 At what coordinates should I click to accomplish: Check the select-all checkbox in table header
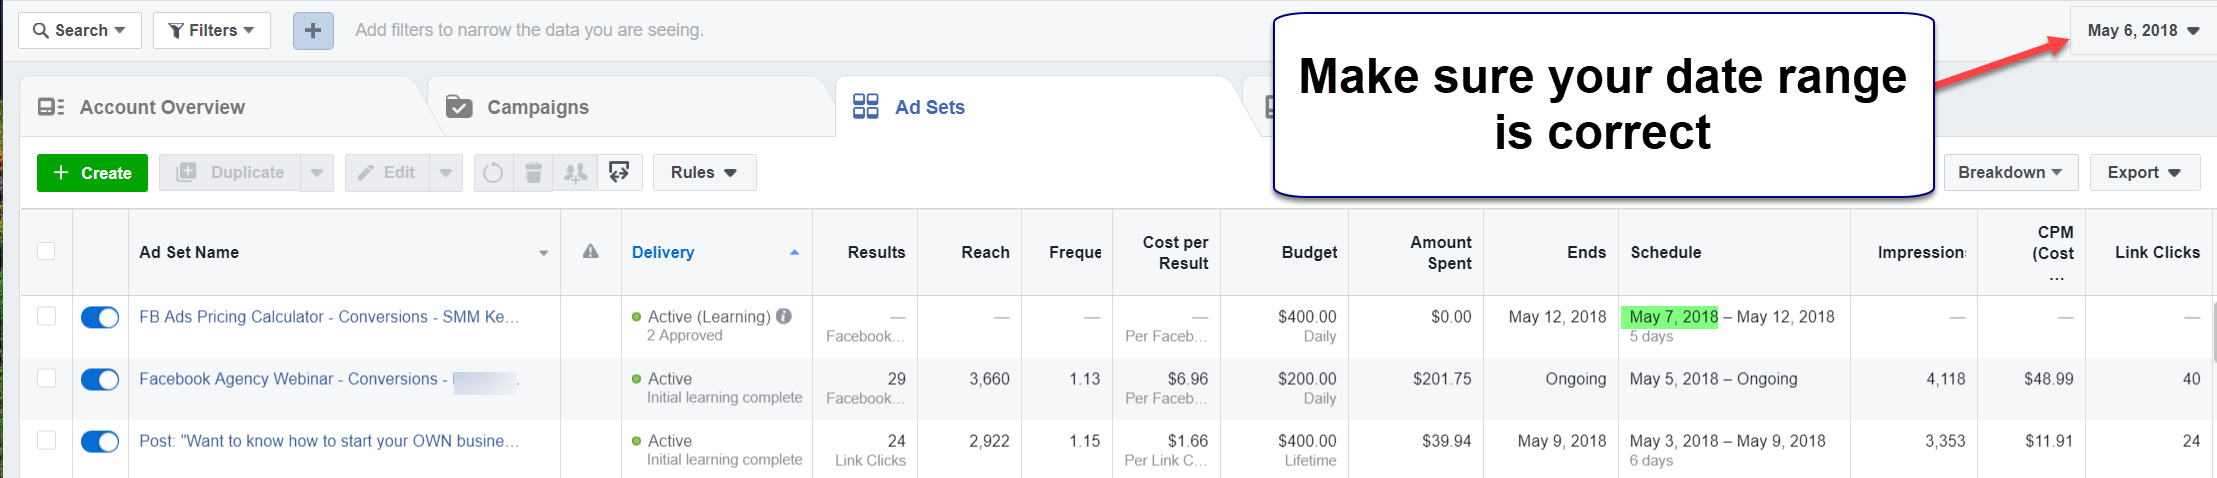click(46, 251)
